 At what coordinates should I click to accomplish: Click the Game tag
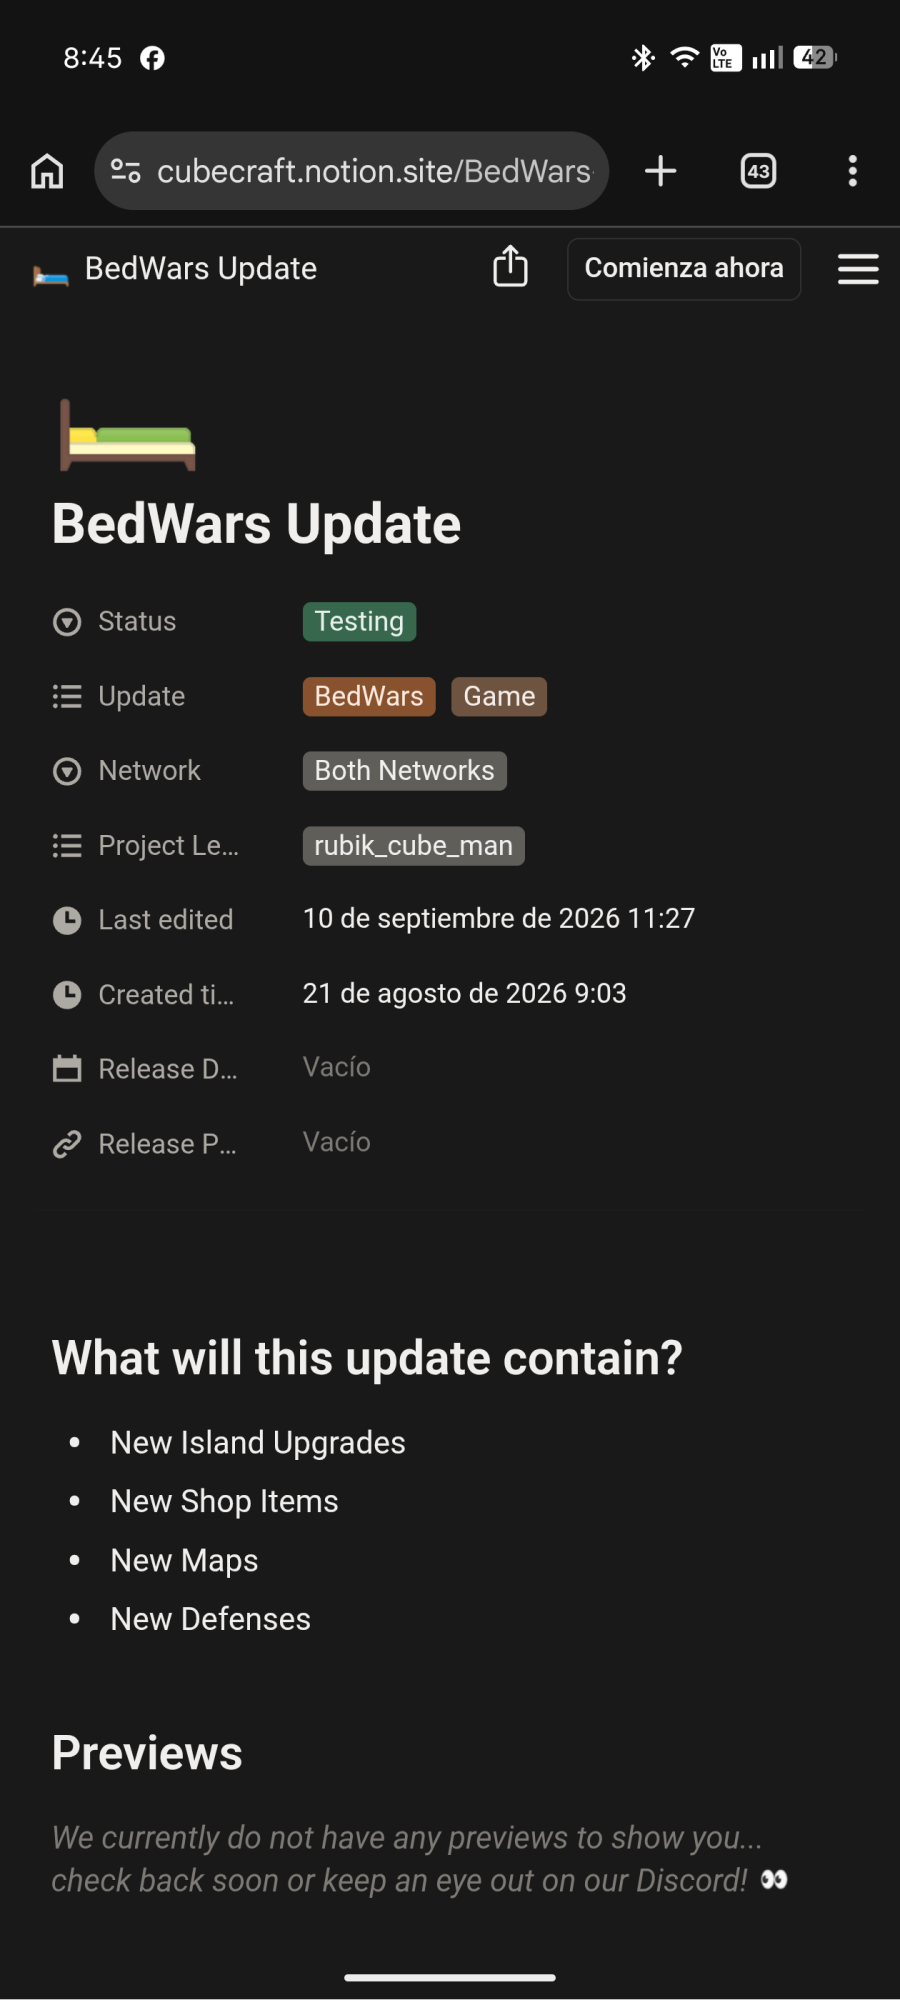click(499, 696)
